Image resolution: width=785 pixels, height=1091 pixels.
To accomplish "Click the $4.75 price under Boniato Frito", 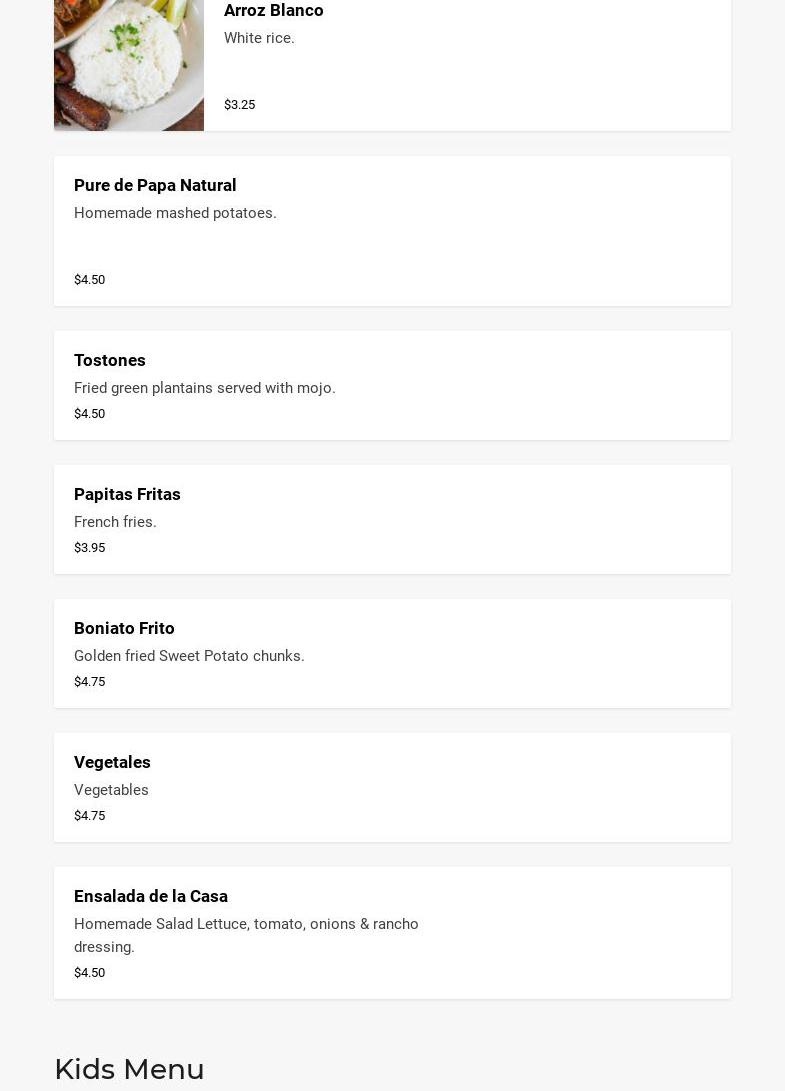I will [x=89, y=682].
